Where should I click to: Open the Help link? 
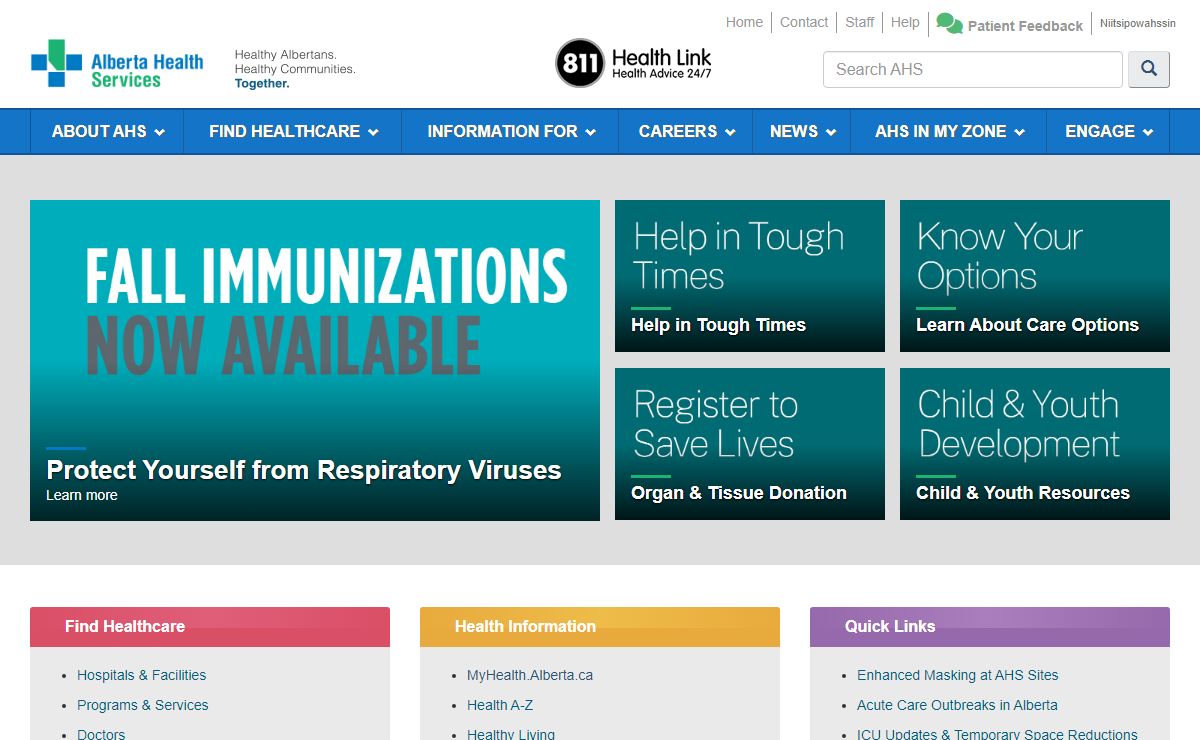[905, 22]
